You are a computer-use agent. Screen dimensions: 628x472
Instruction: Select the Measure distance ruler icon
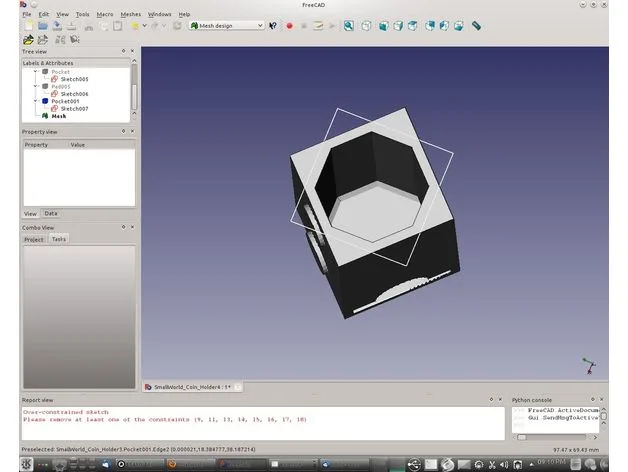click(x=476, y=26)
